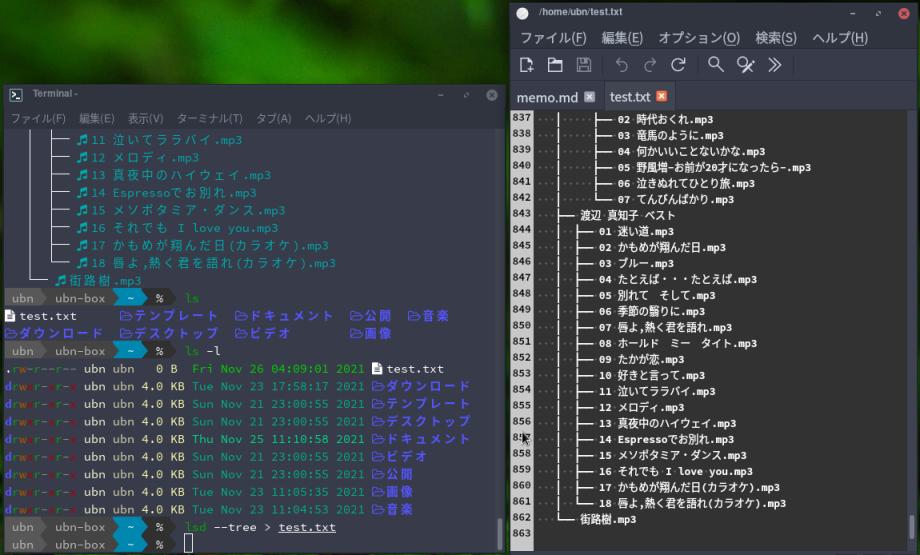Click '07 てんびんばかり.mp3' in editor

[x=675, y=199]
